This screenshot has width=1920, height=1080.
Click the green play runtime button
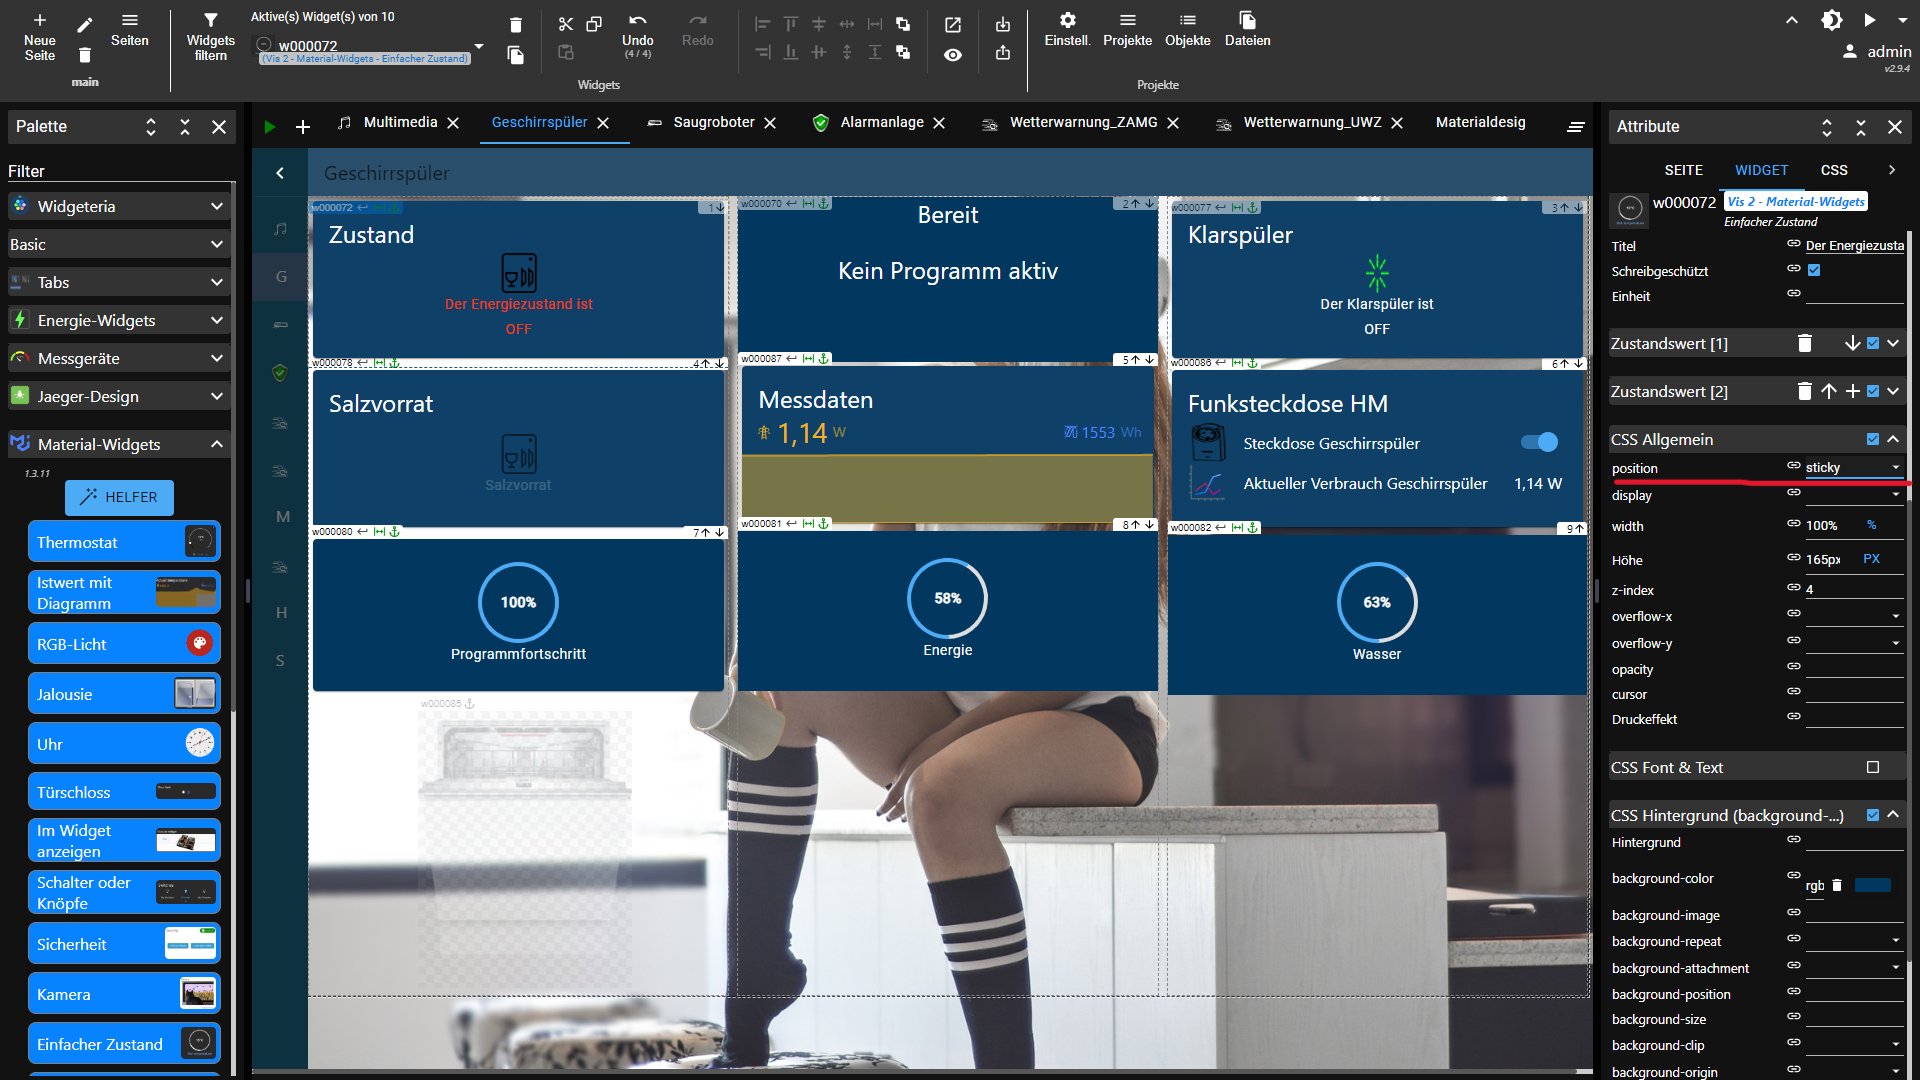pyautogui.click(x=269, y=127)
